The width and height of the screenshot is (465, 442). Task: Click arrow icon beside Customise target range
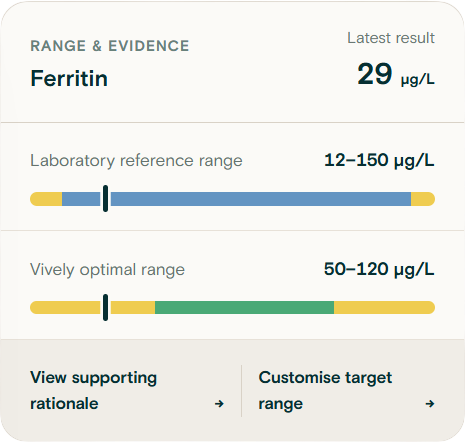point(430,404)
